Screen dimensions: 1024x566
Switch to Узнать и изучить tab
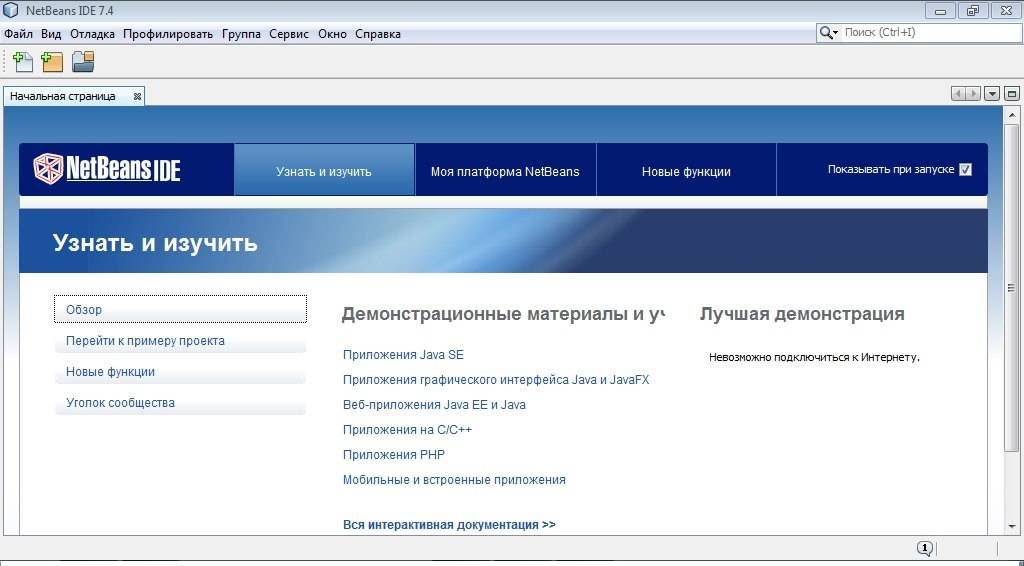click(324, 170)
